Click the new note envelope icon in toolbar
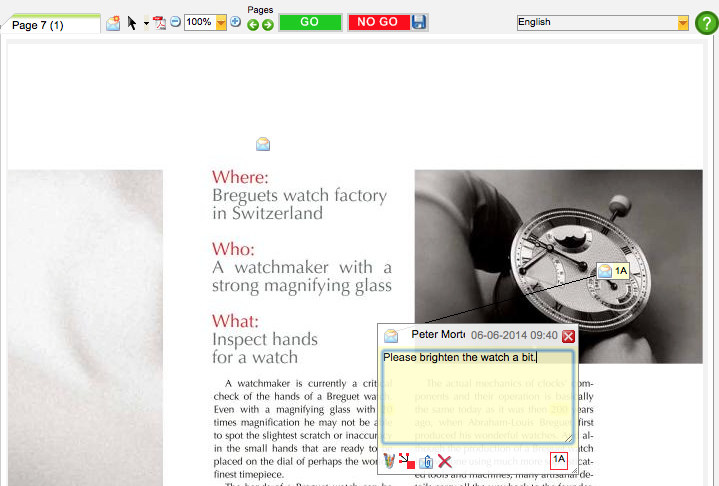 tap(113, 23)
